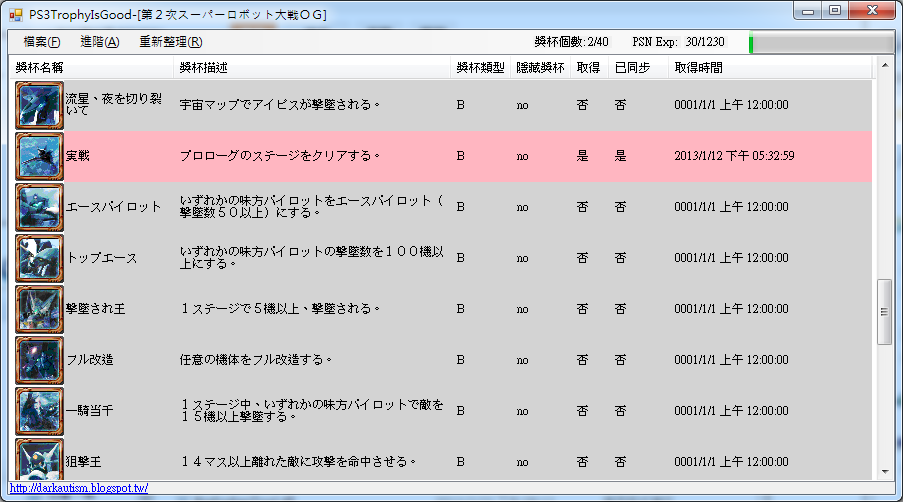Image resolution: width=903 pixels, height=502 pixels.
Task: Click description １４マス以上離れた敵に攻撃を命中させる
Action: (x=298, y=462)
